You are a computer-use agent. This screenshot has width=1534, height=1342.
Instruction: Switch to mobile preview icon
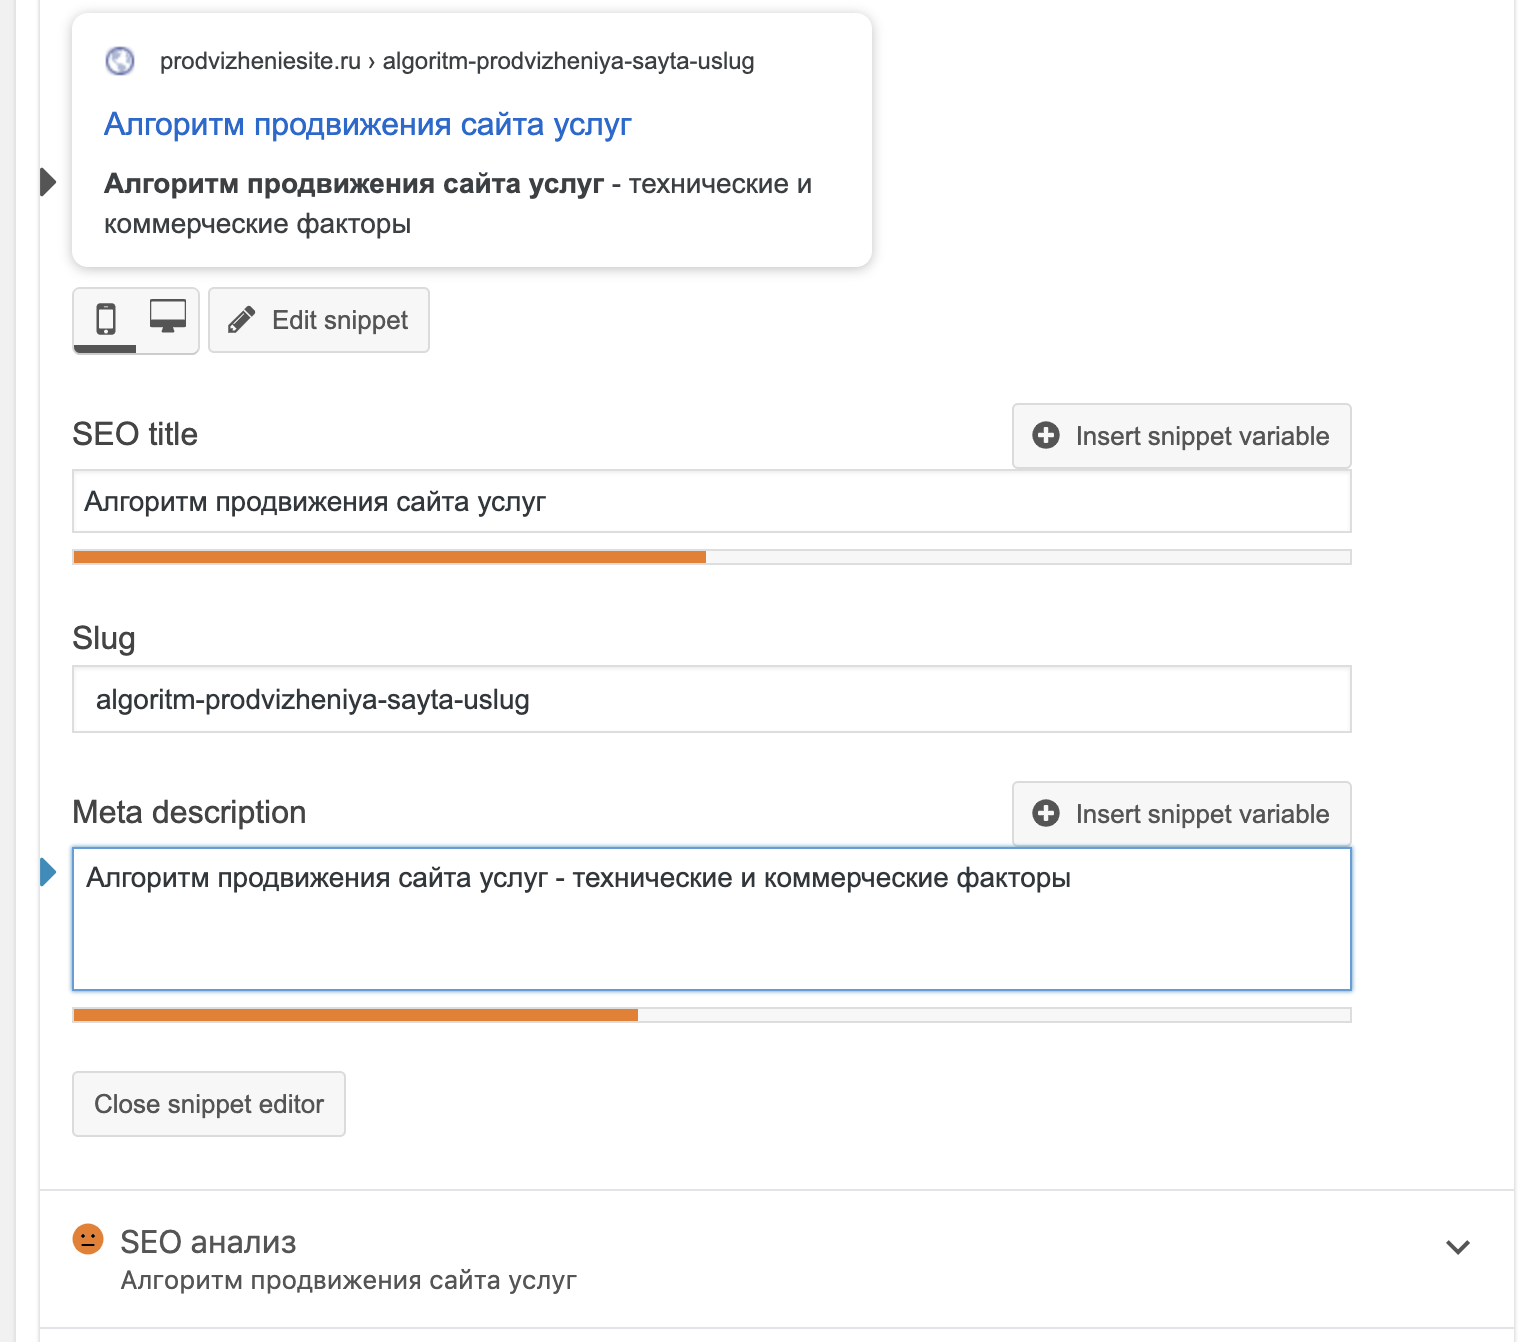click(x=105, y=319)
